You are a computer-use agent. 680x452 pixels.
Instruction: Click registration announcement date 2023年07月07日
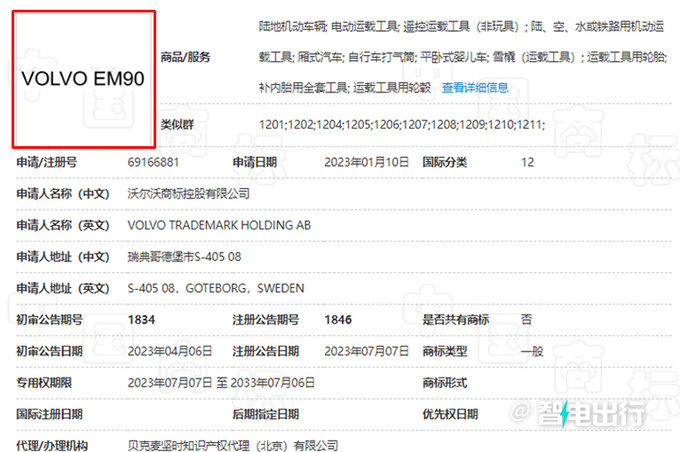366,351
